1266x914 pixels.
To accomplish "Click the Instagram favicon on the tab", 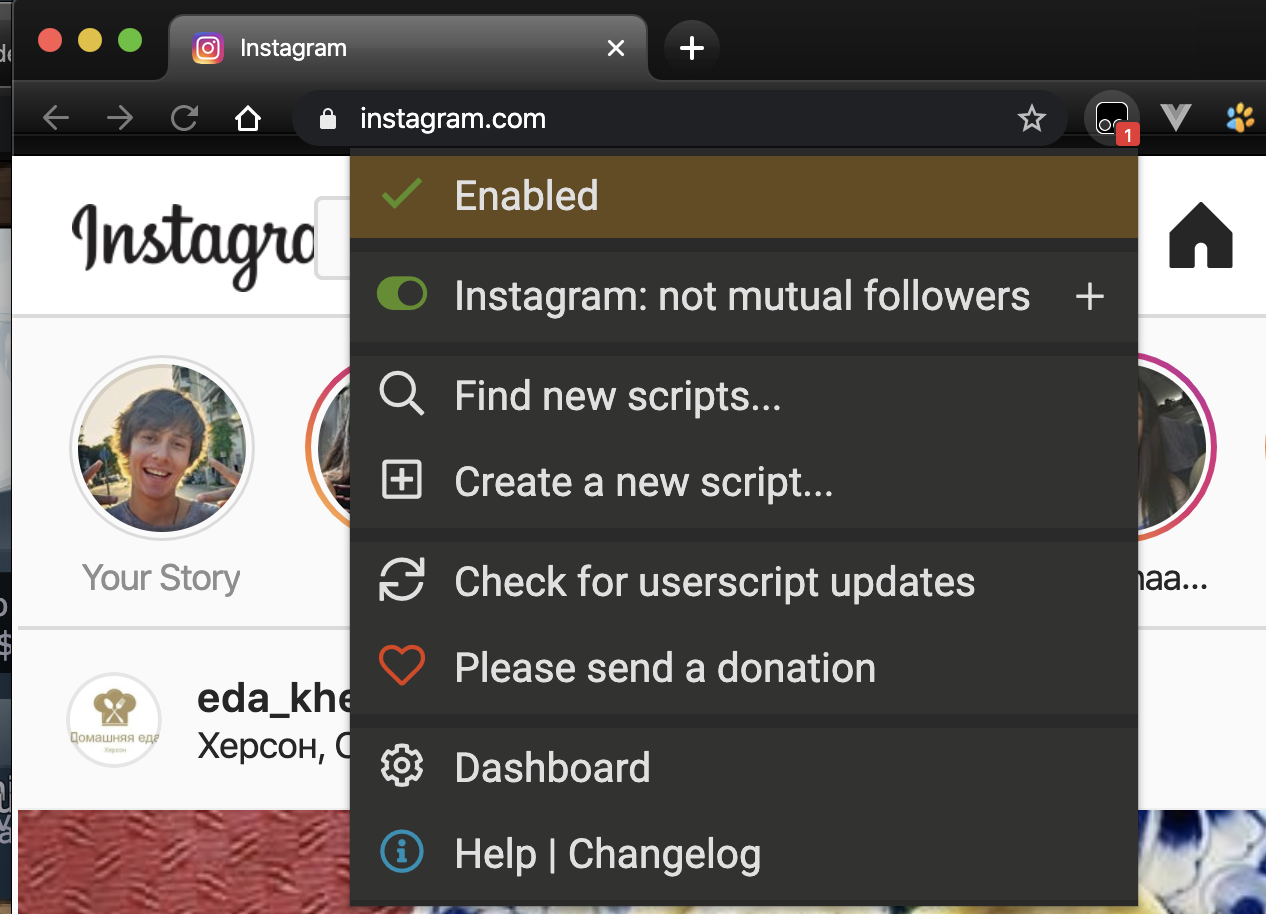I will tap(208, 47).
